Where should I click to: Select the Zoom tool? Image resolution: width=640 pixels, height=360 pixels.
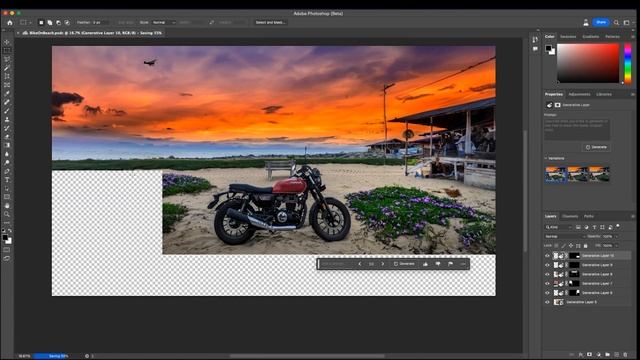(7, 214)
